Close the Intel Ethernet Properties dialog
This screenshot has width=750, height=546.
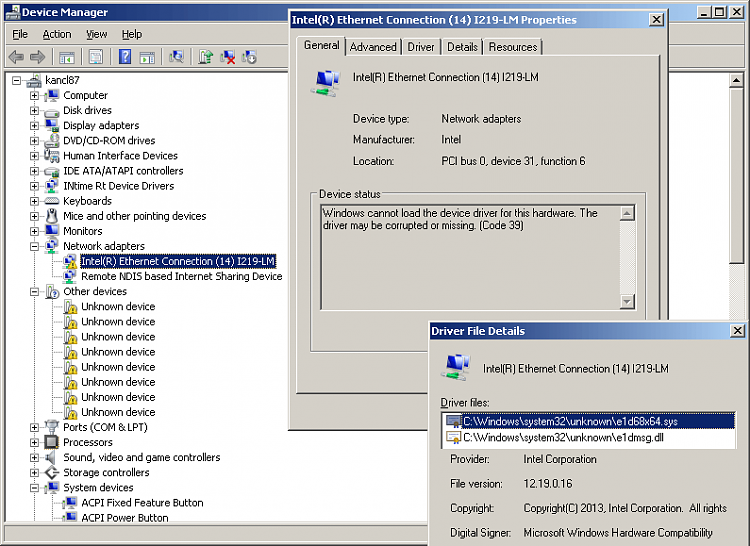click(657, 20)
